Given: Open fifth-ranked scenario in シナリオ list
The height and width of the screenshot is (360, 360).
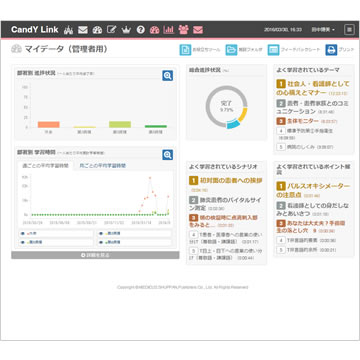Looking at the screenshot, I should 226,254.
